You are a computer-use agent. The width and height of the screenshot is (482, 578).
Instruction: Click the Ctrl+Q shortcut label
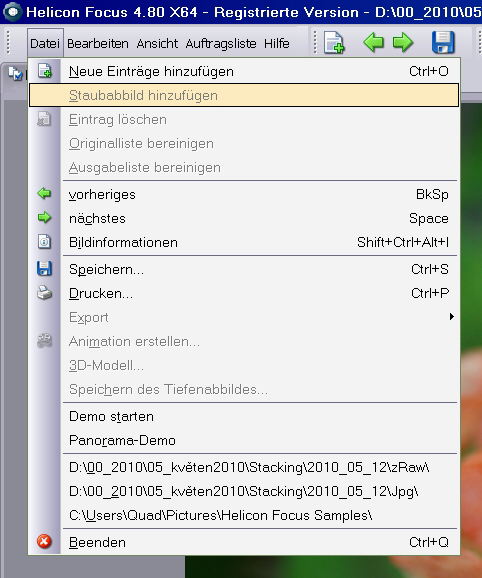[429, 542]
